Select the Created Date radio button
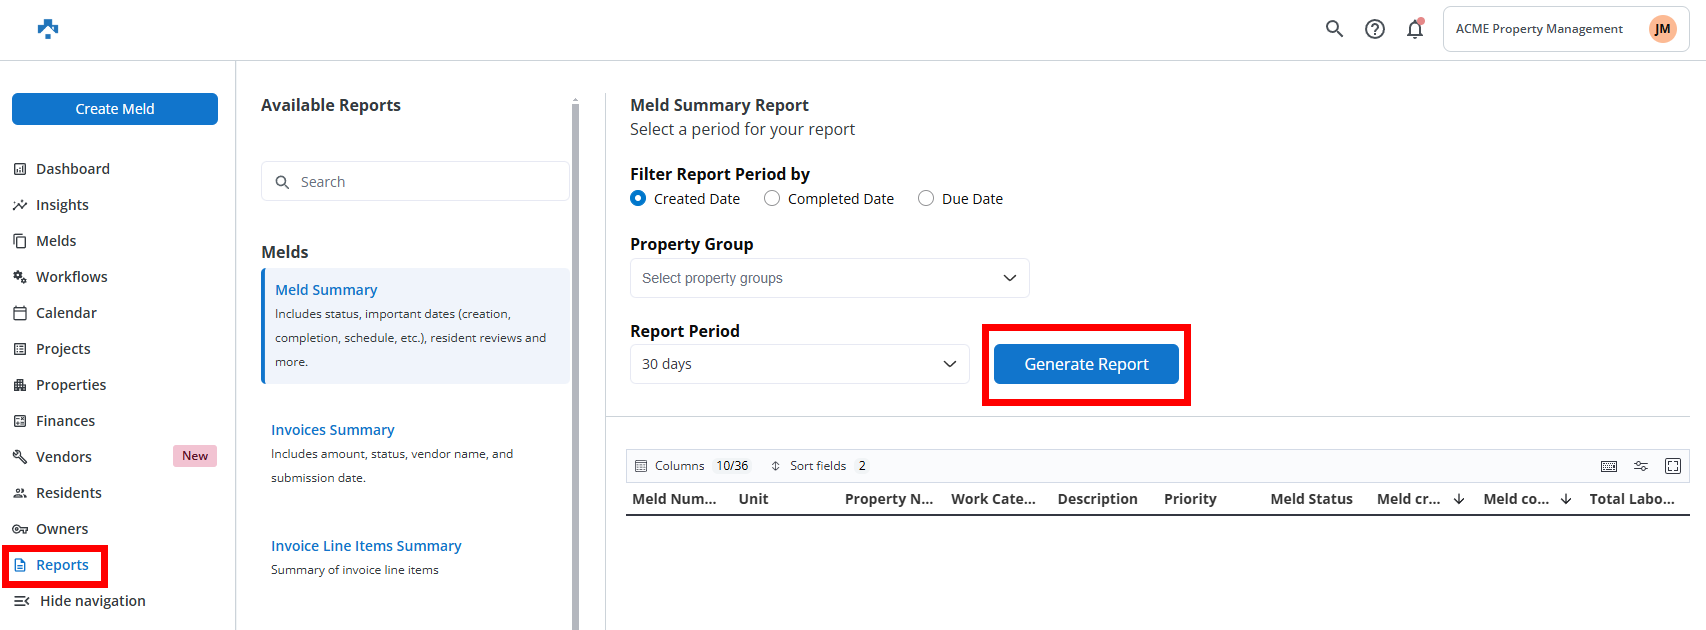This screenshot has width=1706, height=630. click(638, 199)
